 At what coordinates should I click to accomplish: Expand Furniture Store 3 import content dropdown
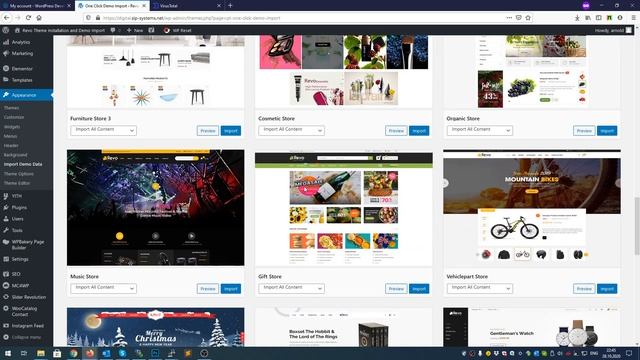pos(103,130)
